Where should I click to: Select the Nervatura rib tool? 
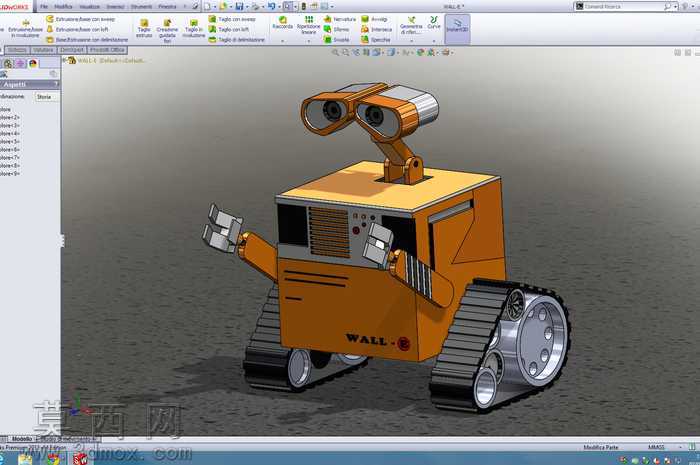(x=340, y=19)
